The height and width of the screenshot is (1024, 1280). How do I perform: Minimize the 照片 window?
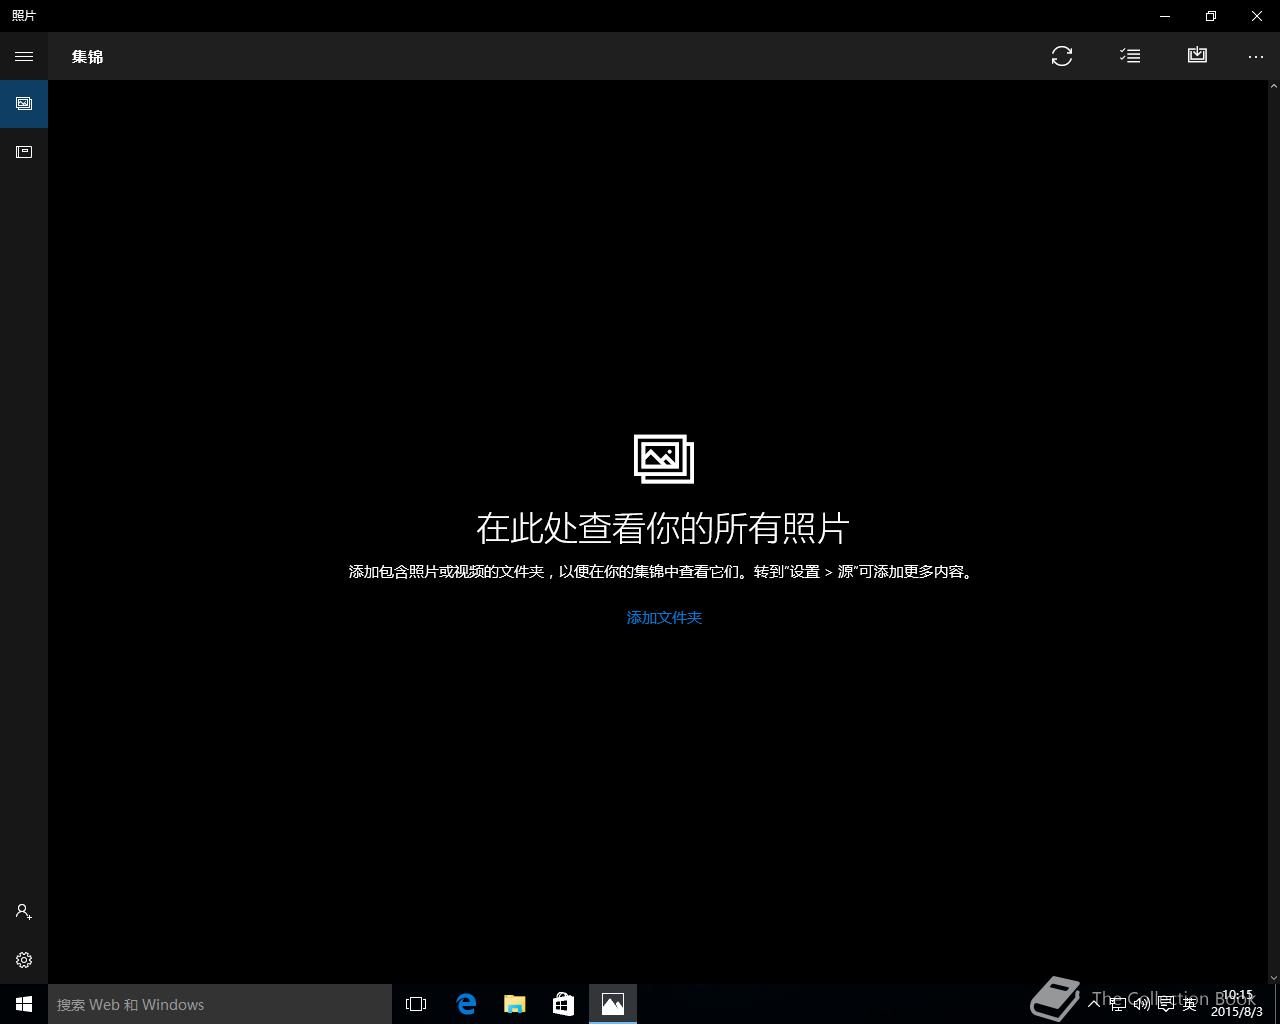coord(1165,16)
